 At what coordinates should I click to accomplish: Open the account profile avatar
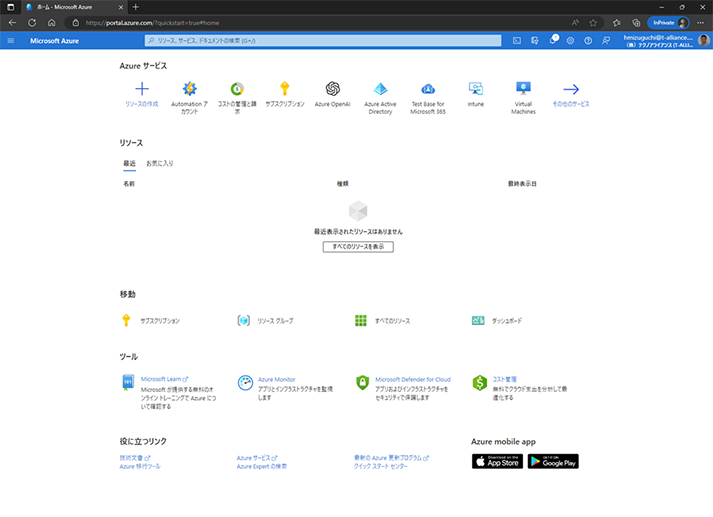(703, 41)
